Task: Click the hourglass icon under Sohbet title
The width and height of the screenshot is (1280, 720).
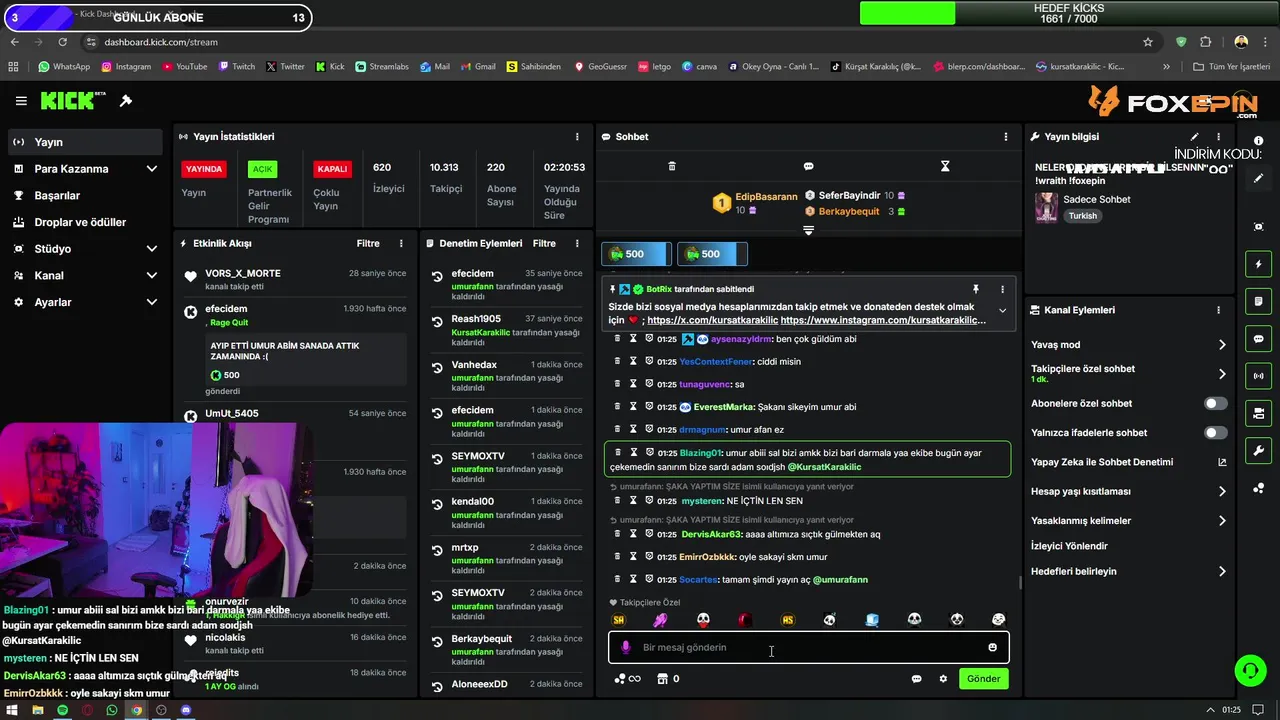Action: click(945, 166)
